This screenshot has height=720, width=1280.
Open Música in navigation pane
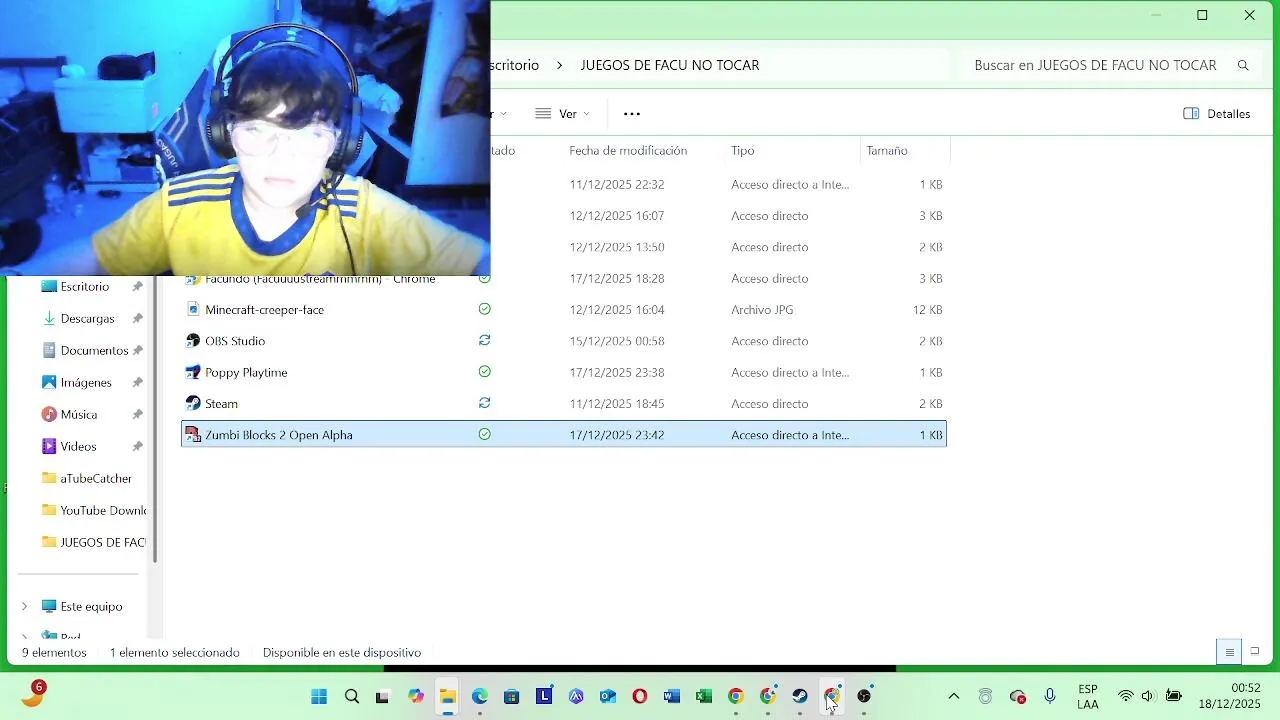coord(78,415)
